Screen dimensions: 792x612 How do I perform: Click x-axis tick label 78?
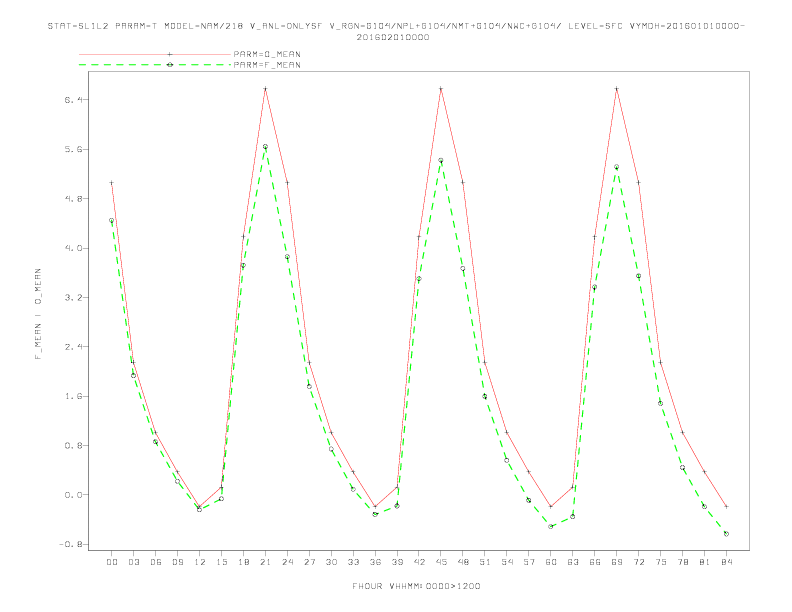coord(683,562)
